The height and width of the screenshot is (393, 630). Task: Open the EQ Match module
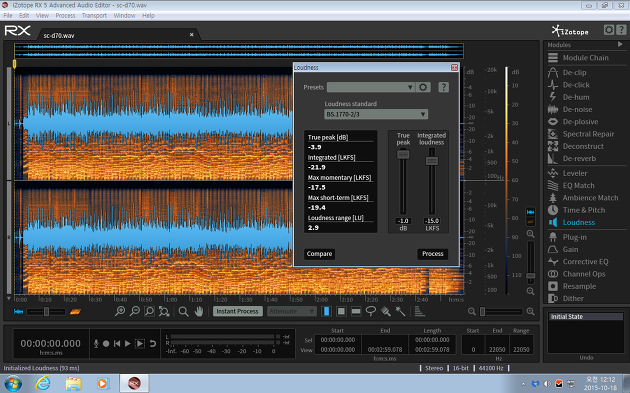click(571, 186)
